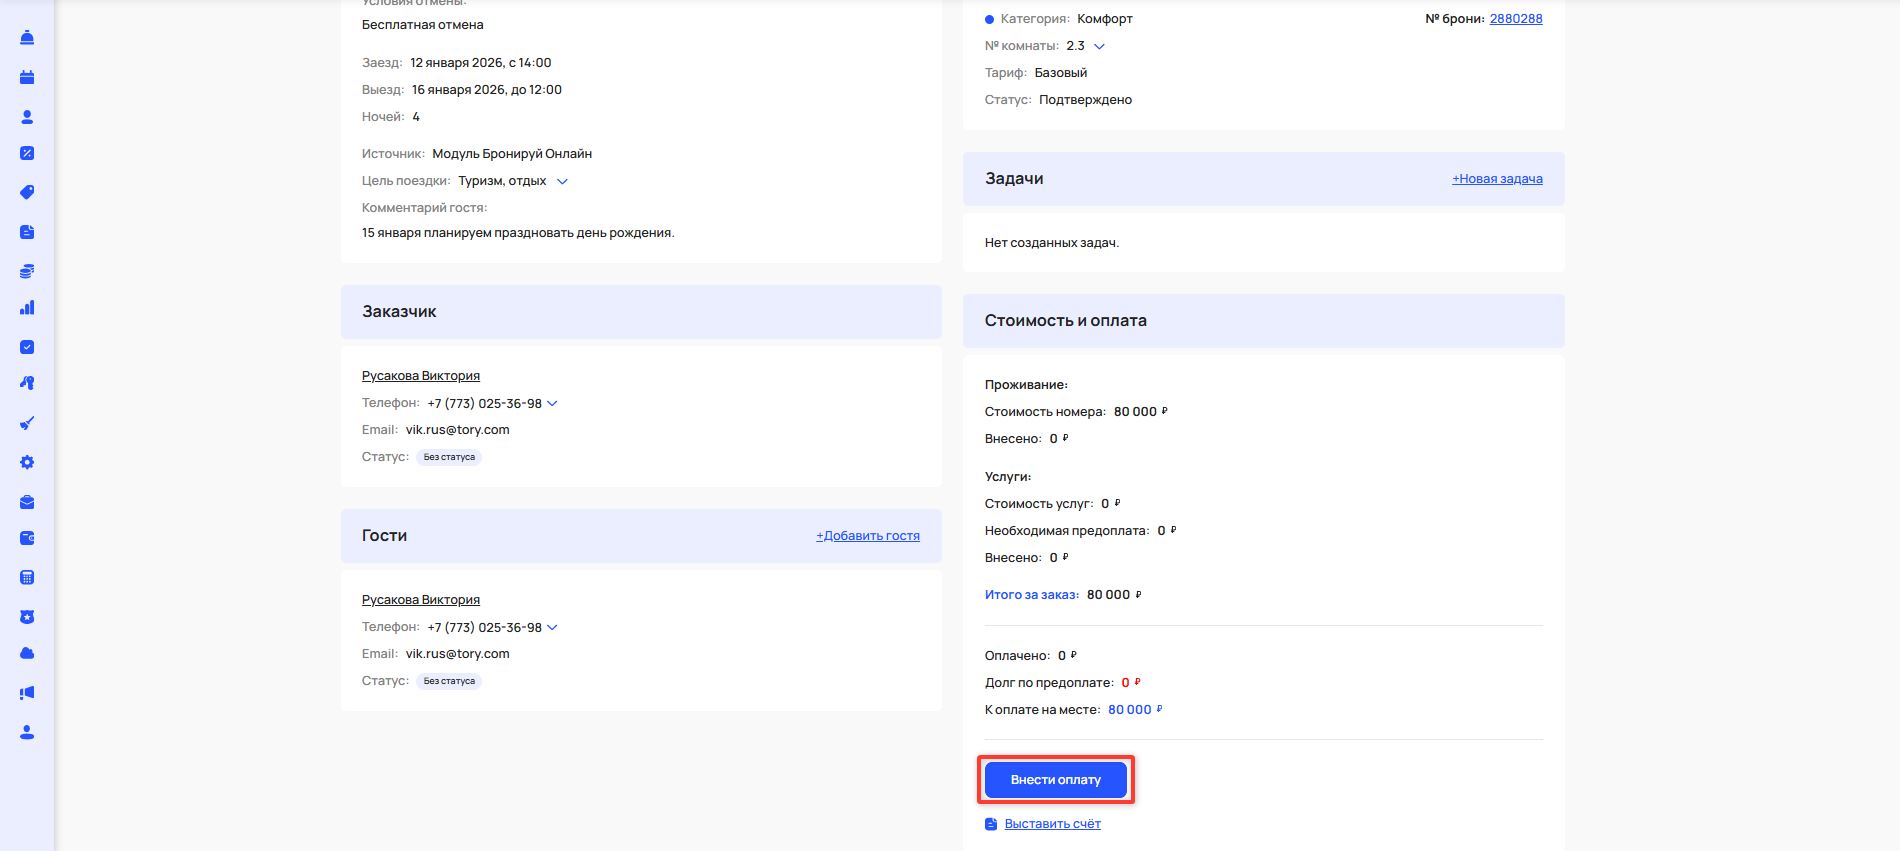1900x851 pixels.
Task: Expand the room number 2.3 dropdown
Action: (1099, 46)
